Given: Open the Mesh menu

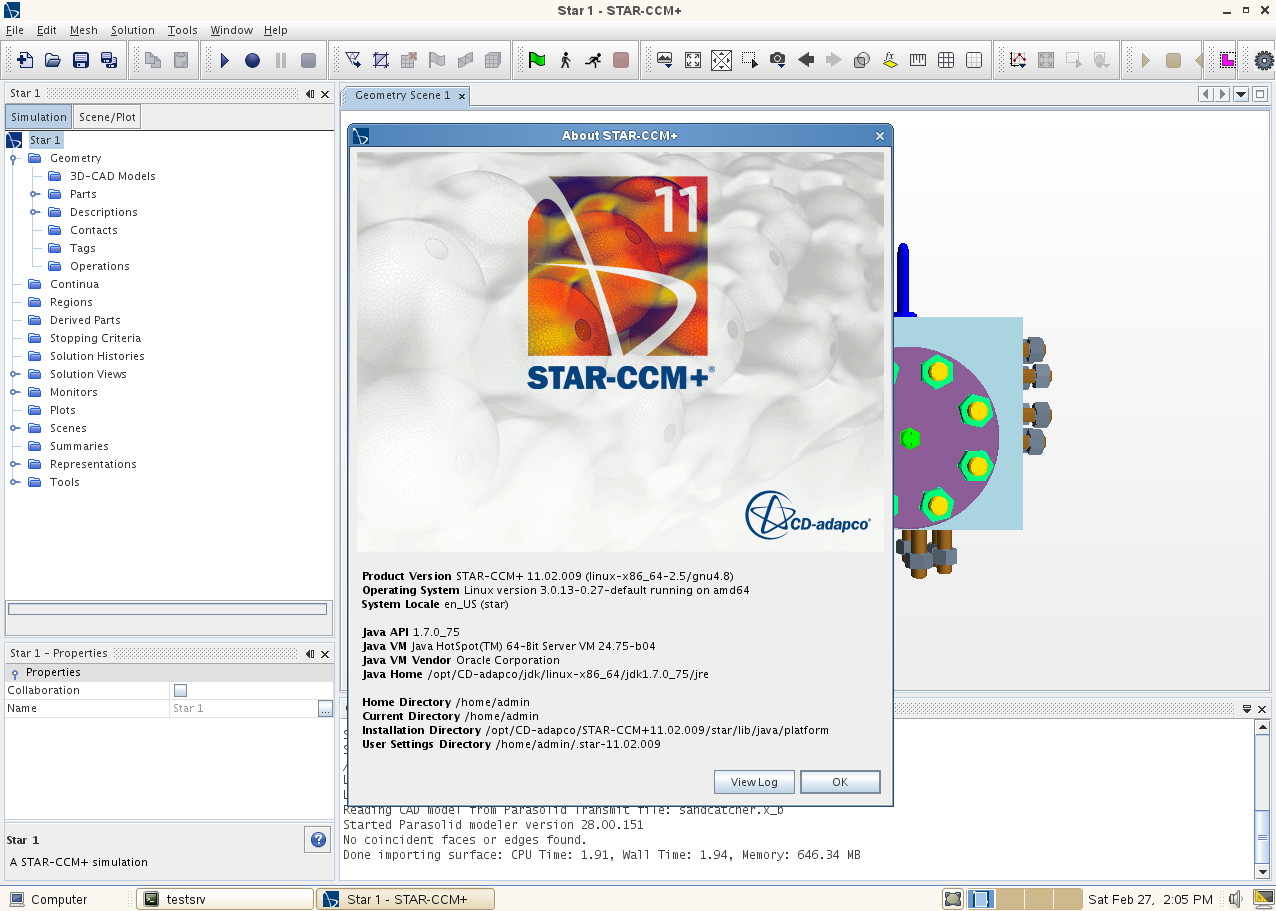Looking at the screenshot, I should (x=83, y=30).
